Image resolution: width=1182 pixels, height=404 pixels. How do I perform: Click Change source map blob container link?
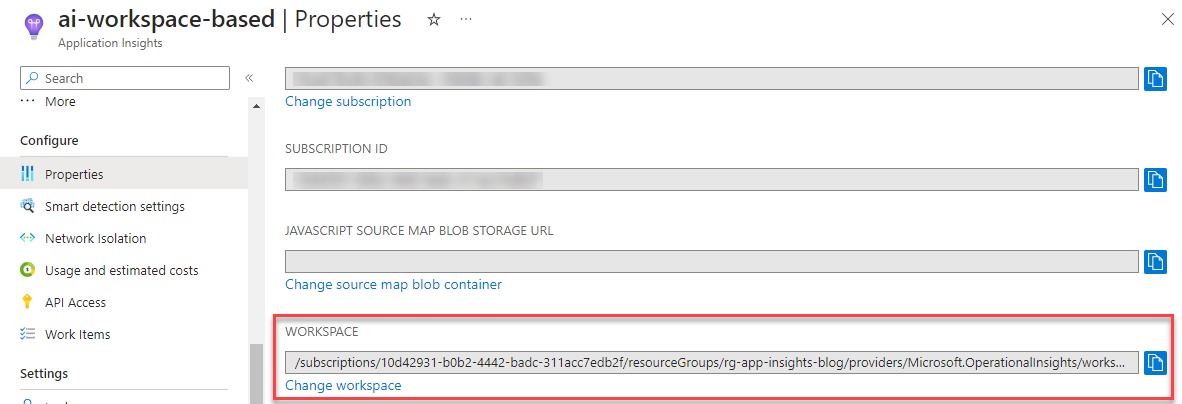click(x=393, y=284)
